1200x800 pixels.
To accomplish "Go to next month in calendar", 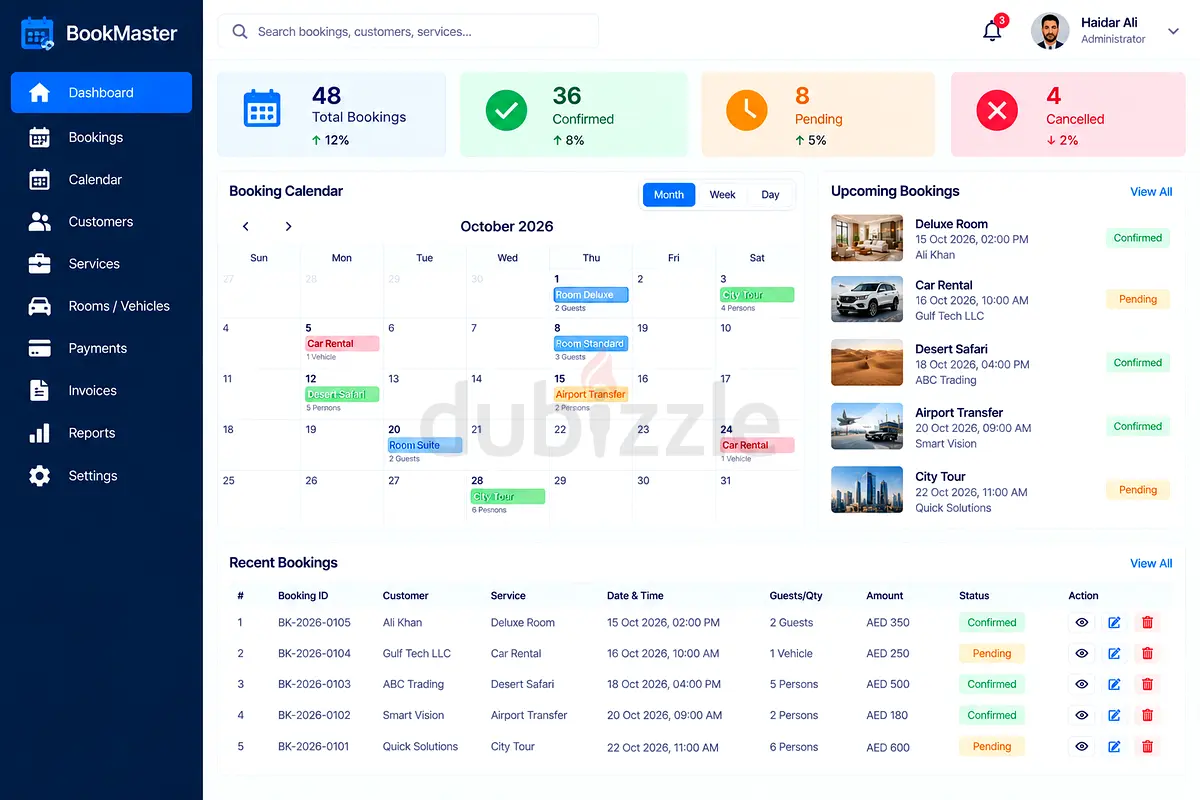I will point(288,226).
